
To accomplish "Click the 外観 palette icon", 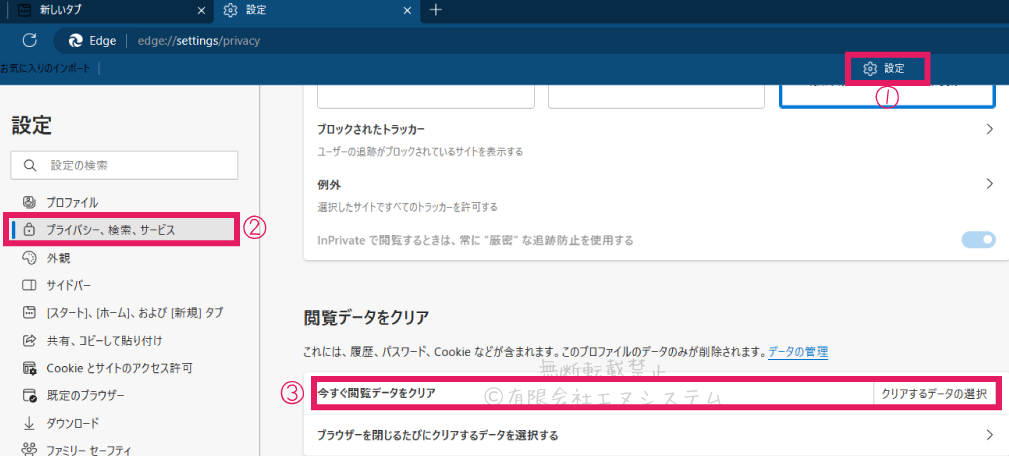I will pyautogui.click(x=29, y=258).
